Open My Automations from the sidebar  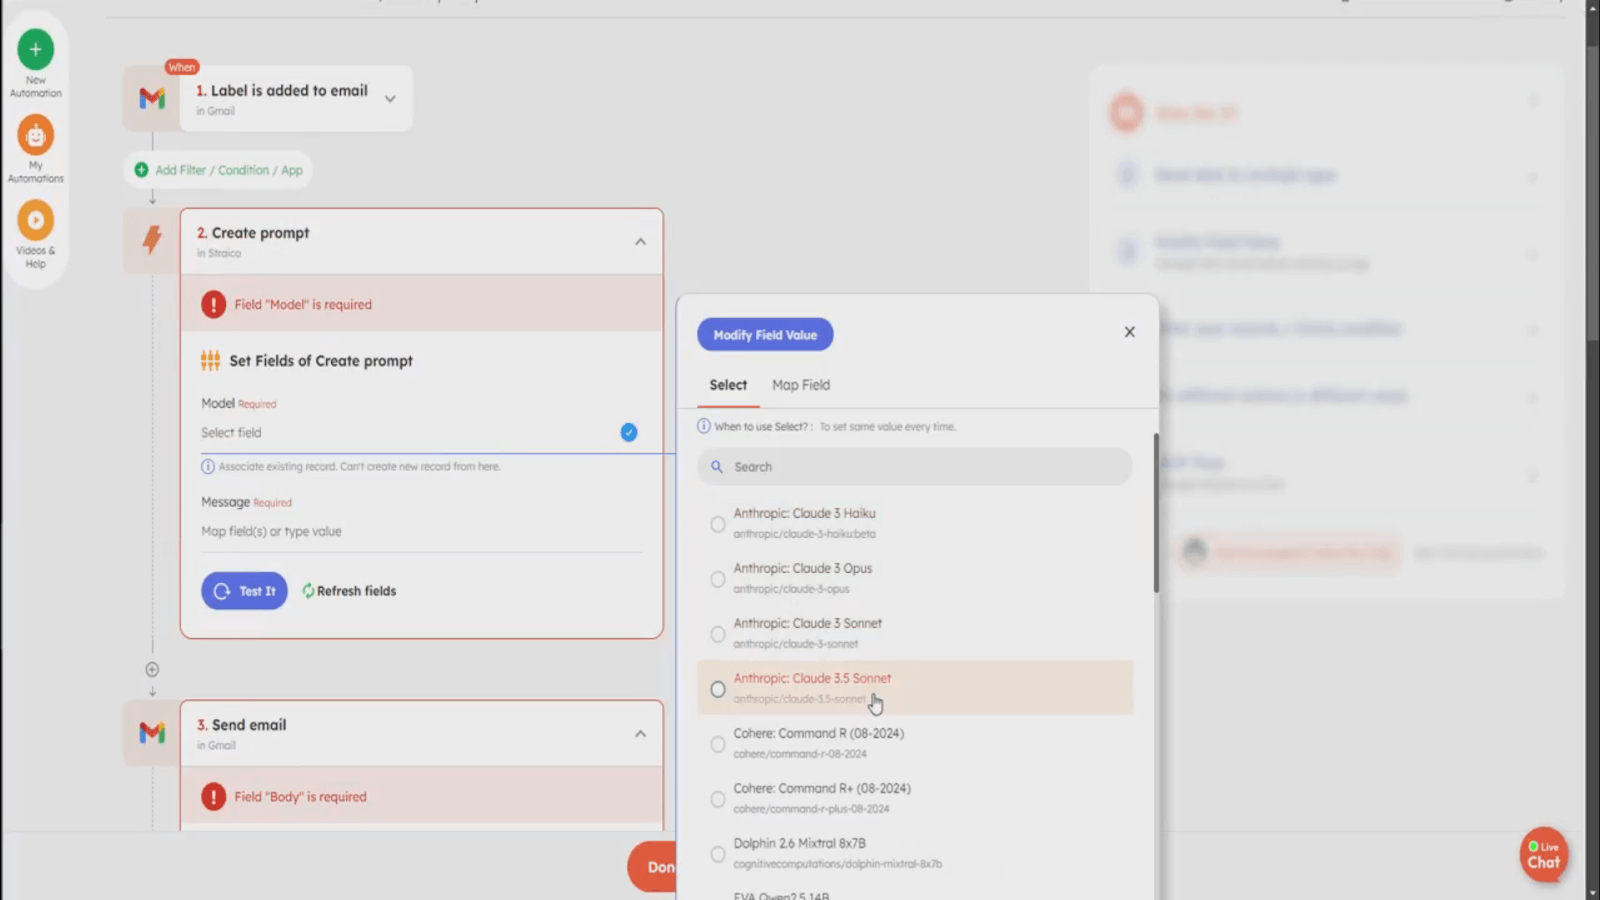pos(36,135)
